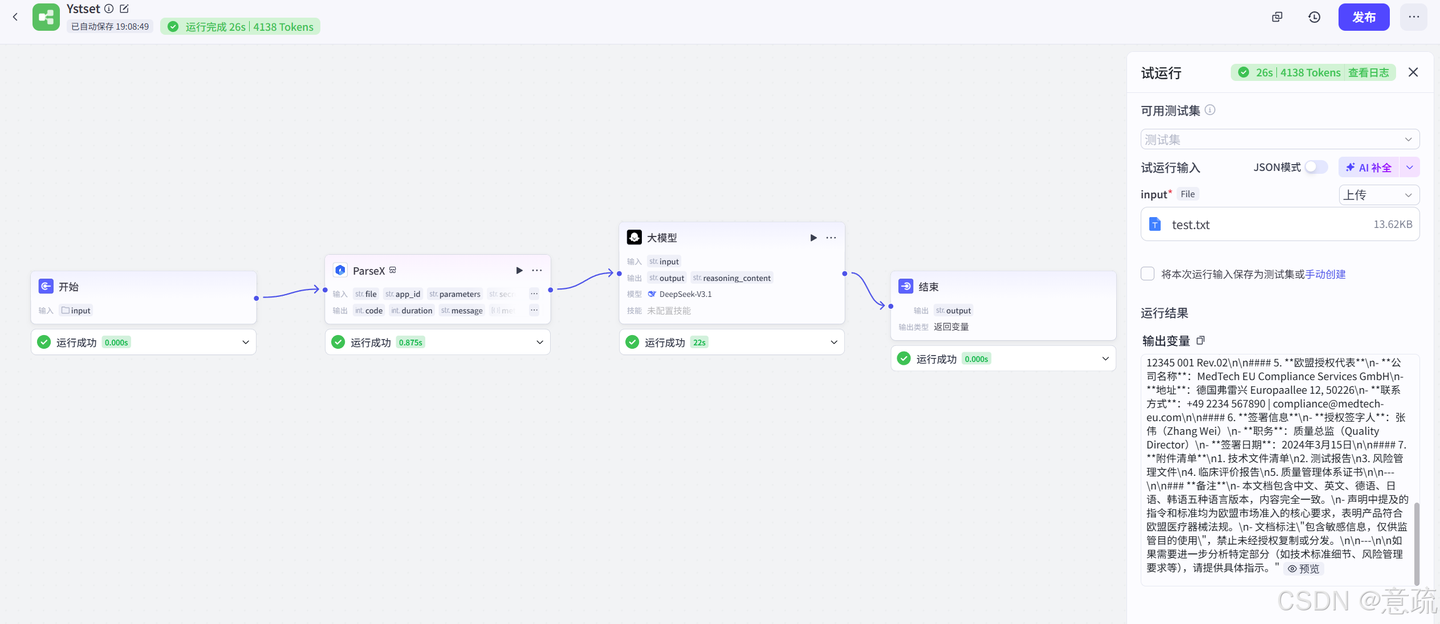Copy the 输出变量 result

point(1201,341)
